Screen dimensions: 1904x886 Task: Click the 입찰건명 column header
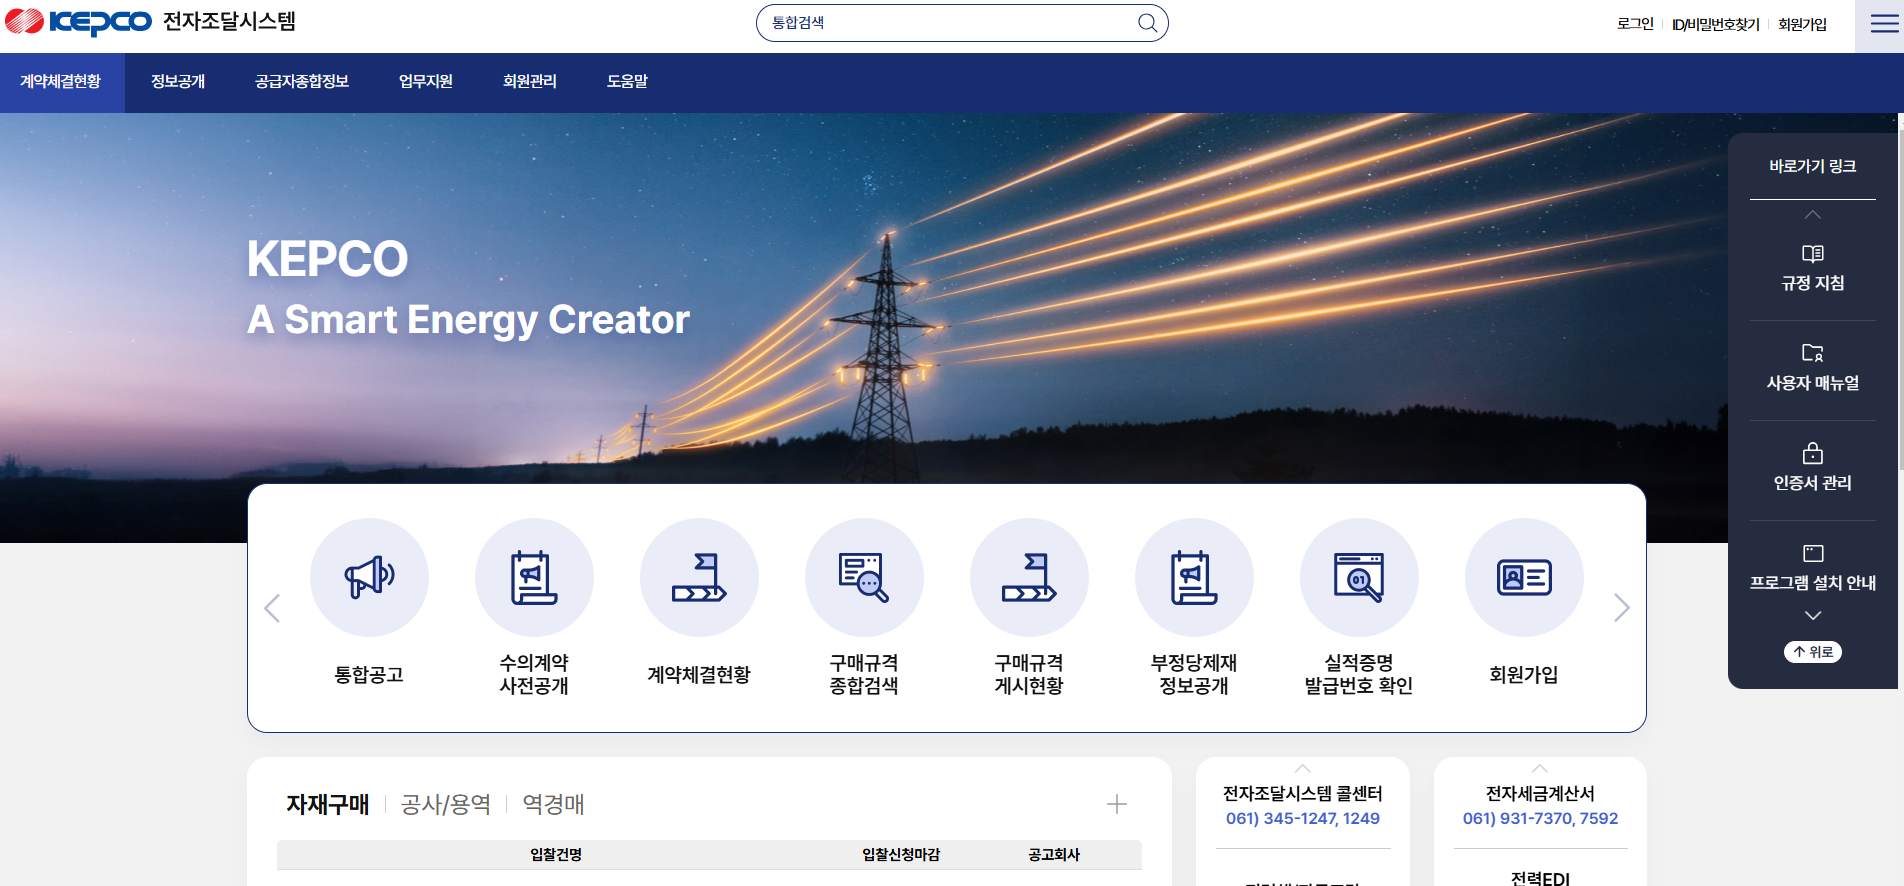click(556, 855)
